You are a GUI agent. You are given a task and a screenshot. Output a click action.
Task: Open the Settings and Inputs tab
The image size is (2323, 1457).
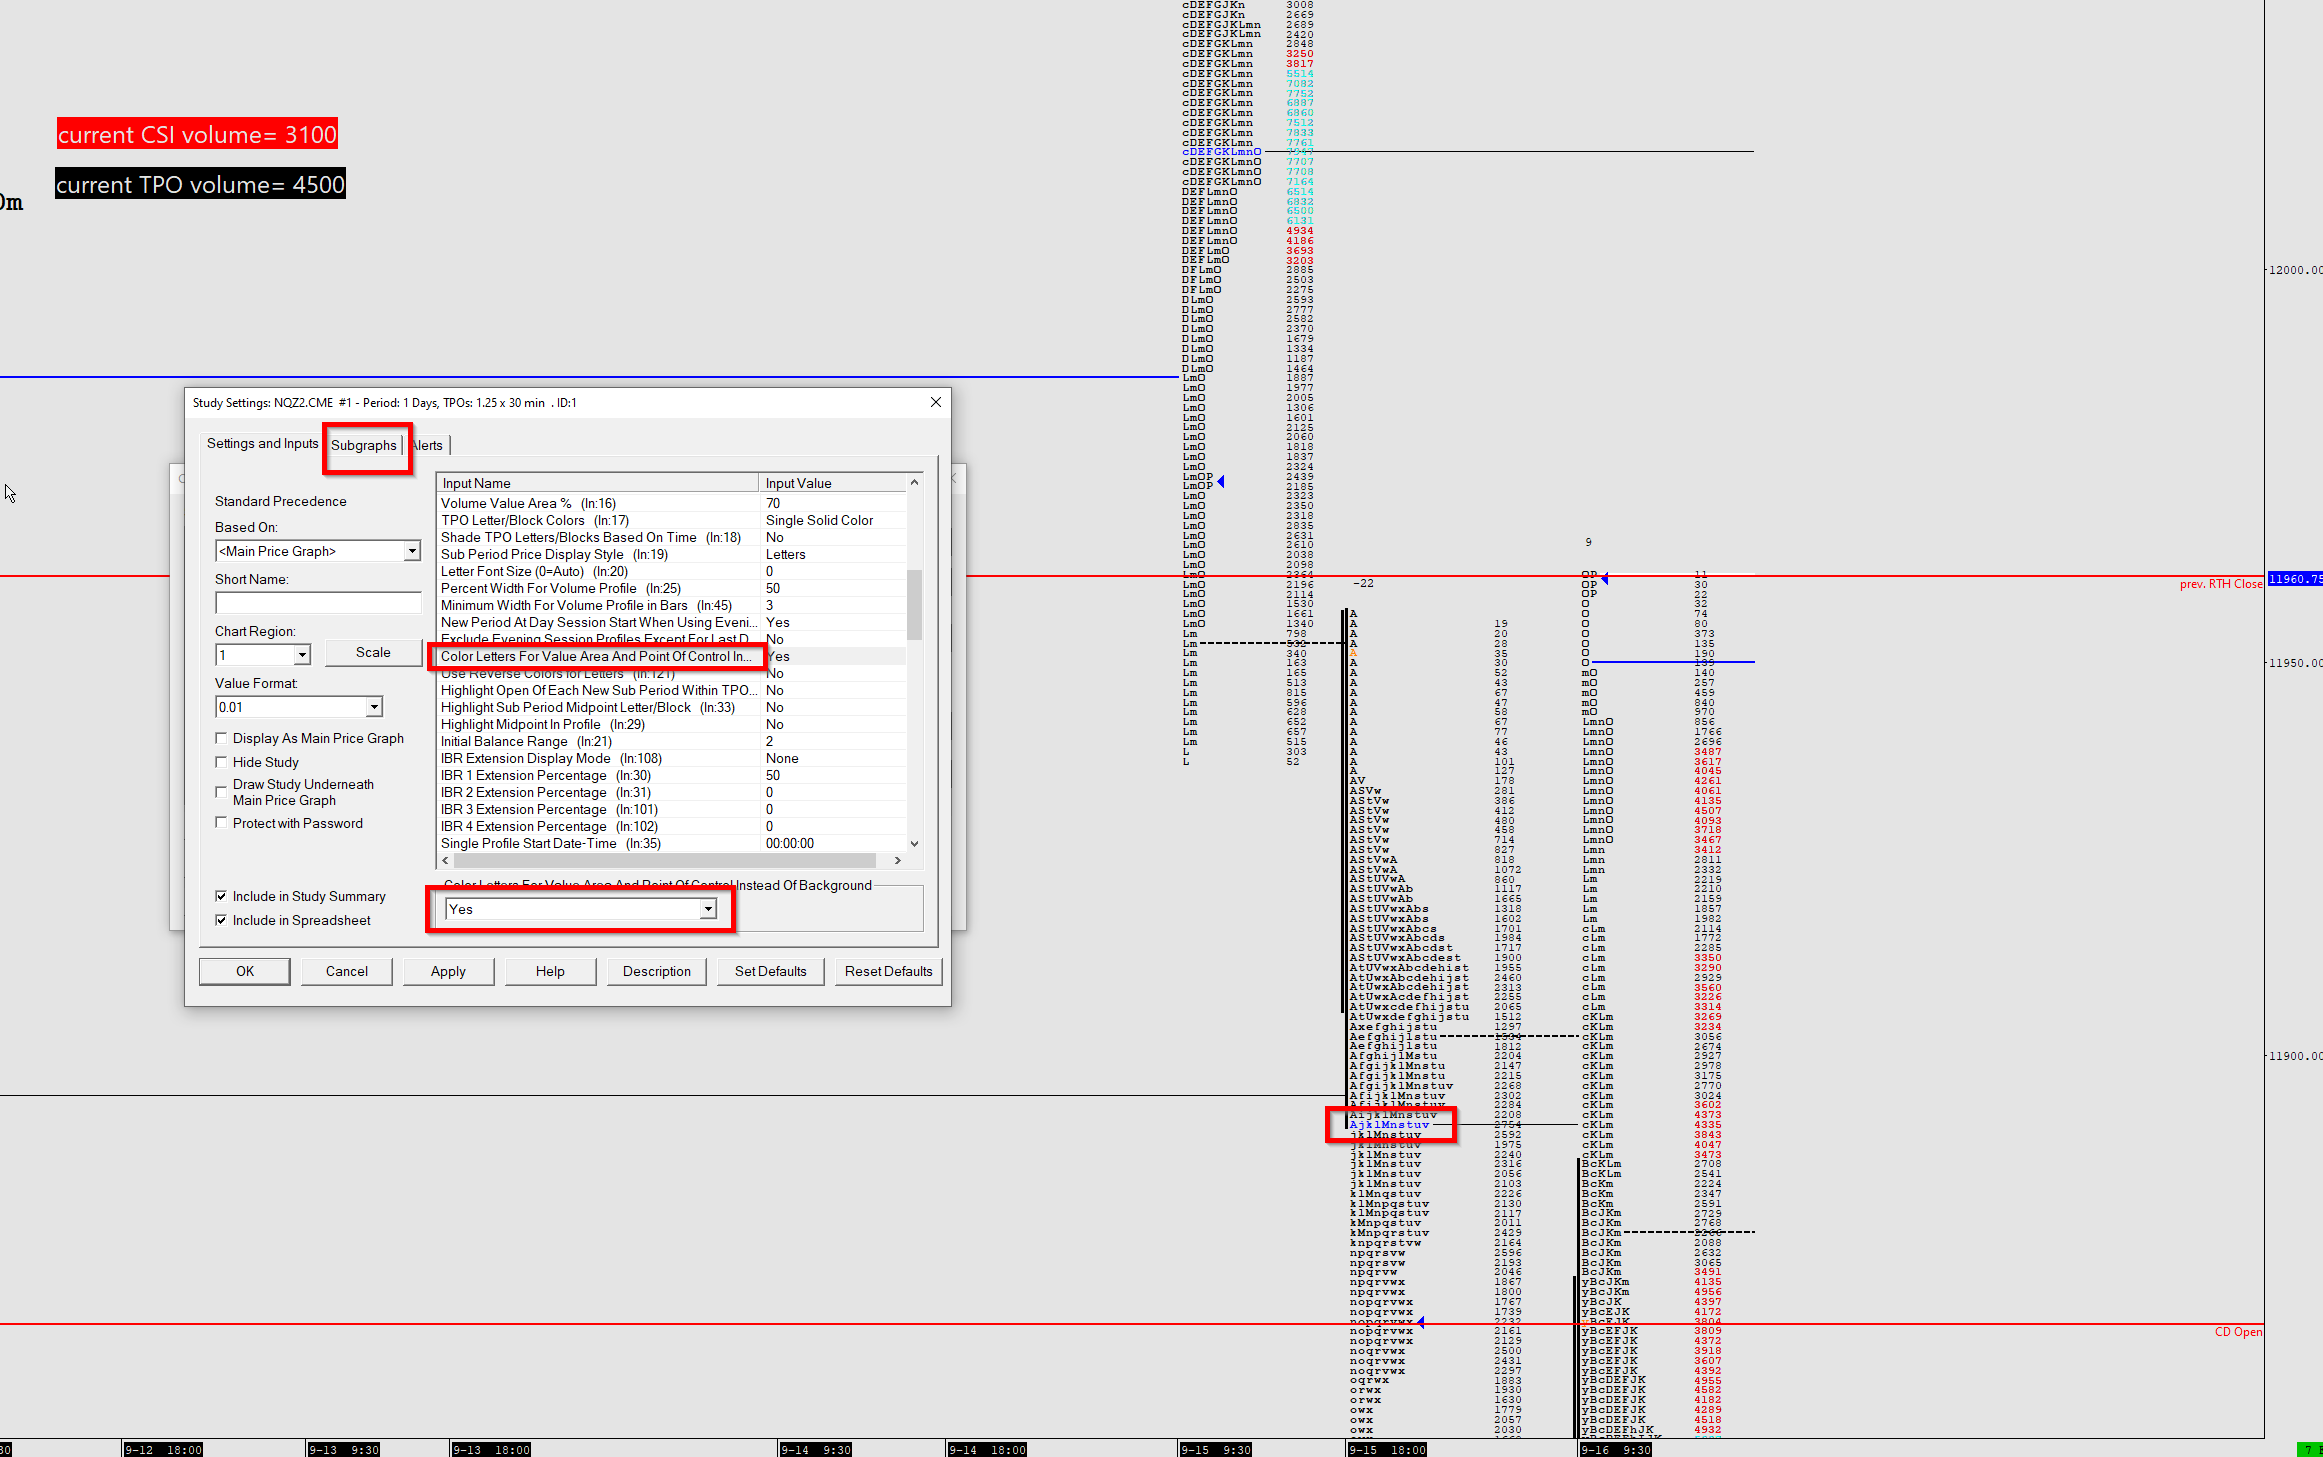(262, 443)
